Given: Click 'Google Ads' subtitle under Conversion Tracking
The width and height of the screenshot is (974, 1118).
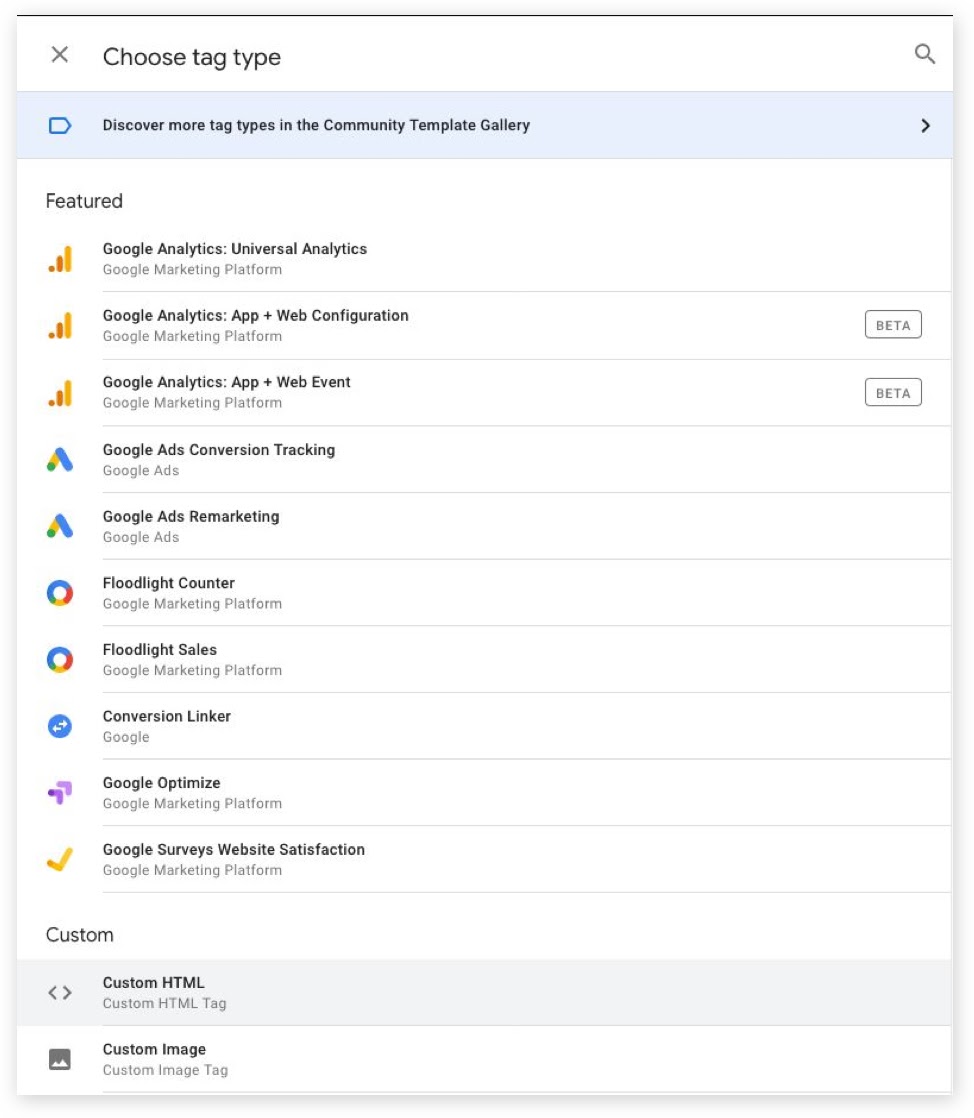Looking at the screenshot, I should tap(141, 471).
